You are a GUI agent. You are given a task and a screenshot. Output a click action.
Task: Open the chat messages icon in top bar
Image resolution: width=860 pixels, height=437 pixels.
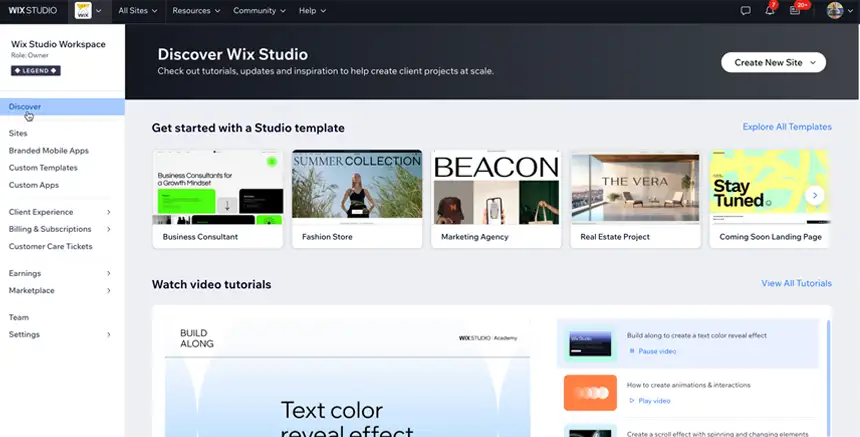(745, 10)
